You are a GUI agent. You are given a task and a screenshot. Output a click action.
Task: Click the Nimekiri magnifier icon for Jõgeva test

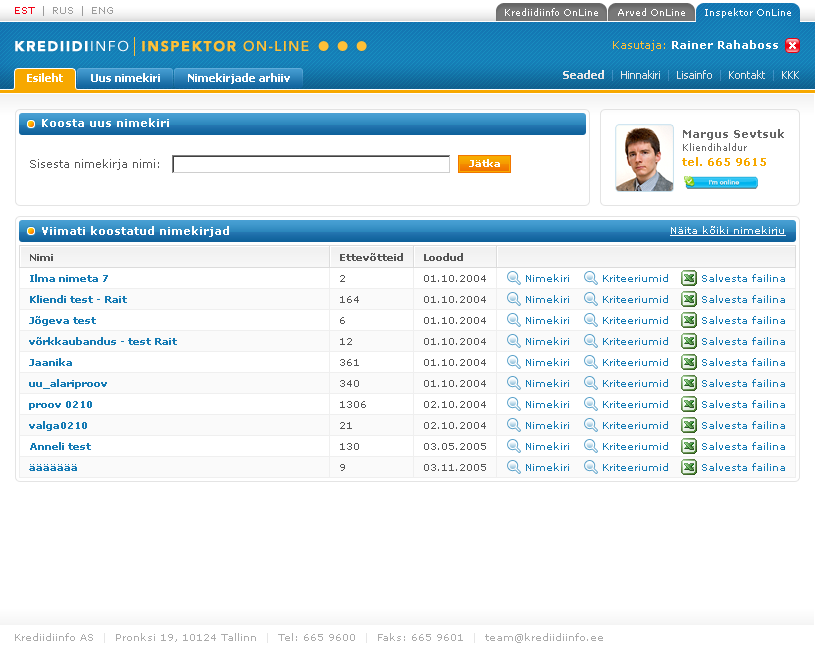coord(514,321)
